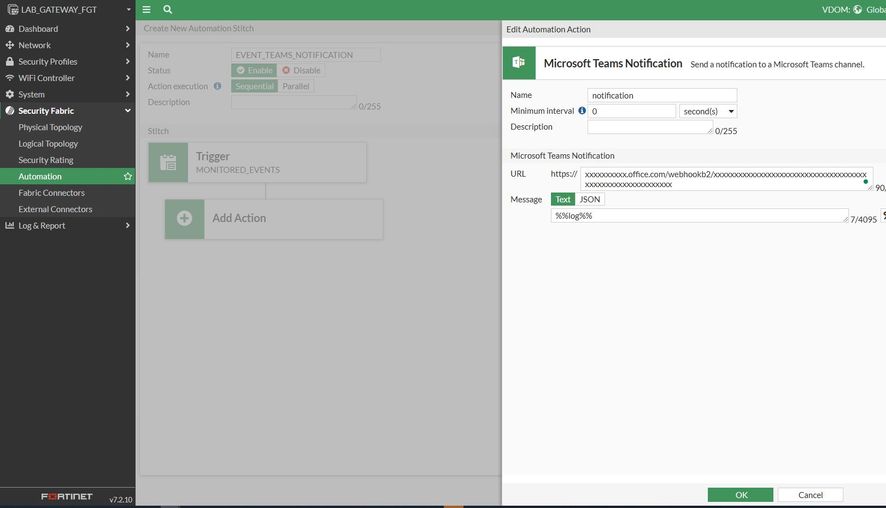Click the info icon beside Minimum interval
886x508 pixels.
pos(582,111)
